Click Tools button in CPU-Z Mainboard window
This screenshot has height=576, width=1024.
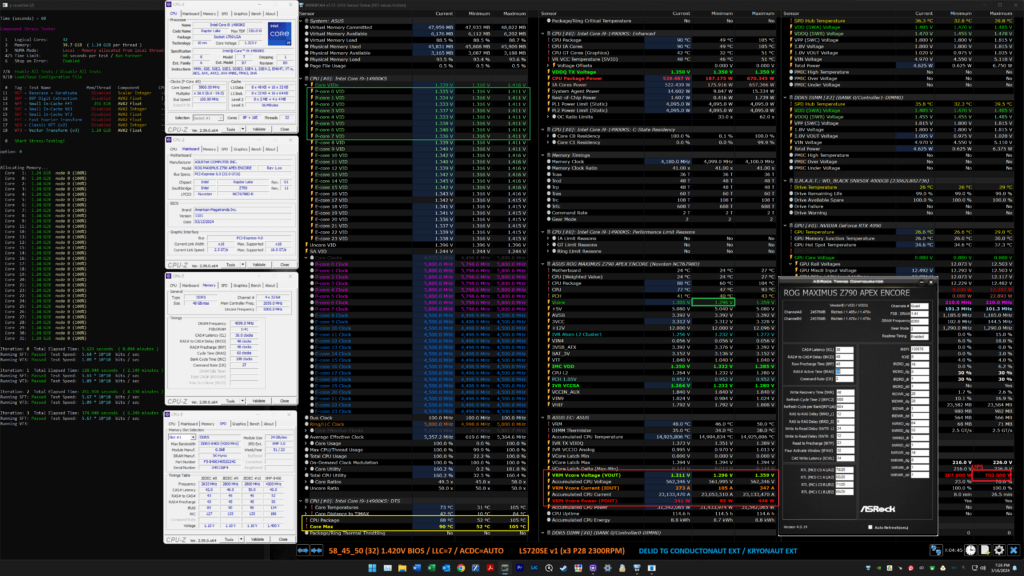pyautogui.click(x=230, y=265)
